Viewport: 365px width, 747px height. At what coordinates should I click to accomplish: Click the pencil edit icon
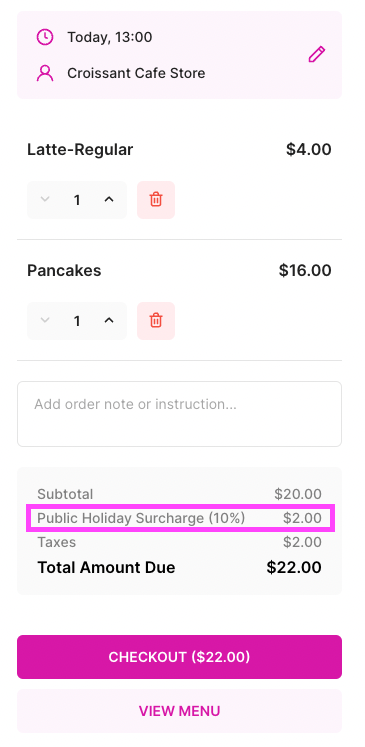pyautogui.click(x=317, y=54)
